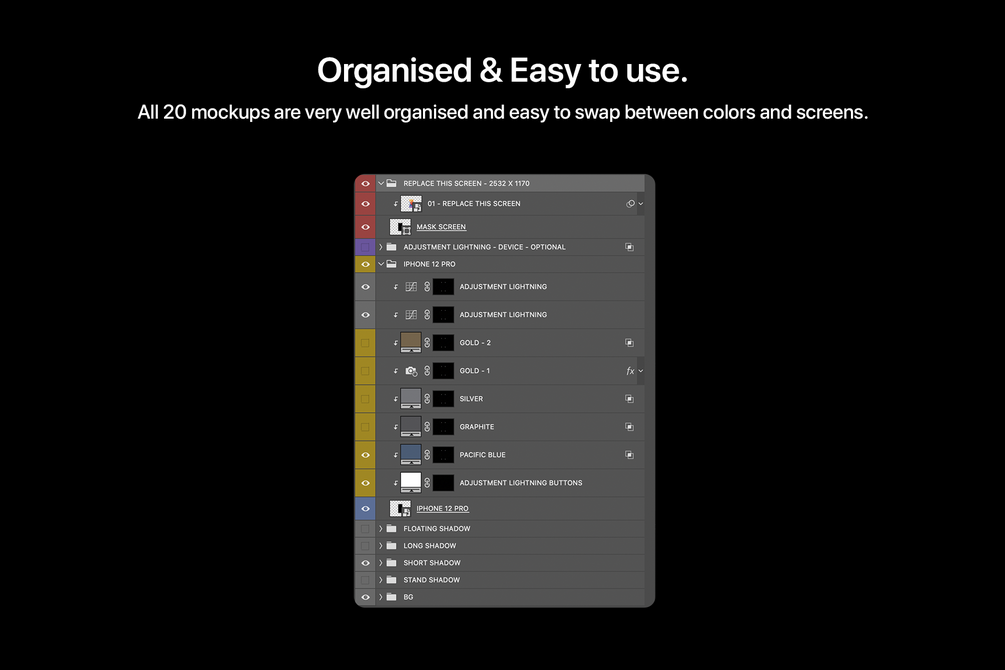Click the mask link chain on Graphite layer
This screenshot has width=1005, height=670.
427,427
